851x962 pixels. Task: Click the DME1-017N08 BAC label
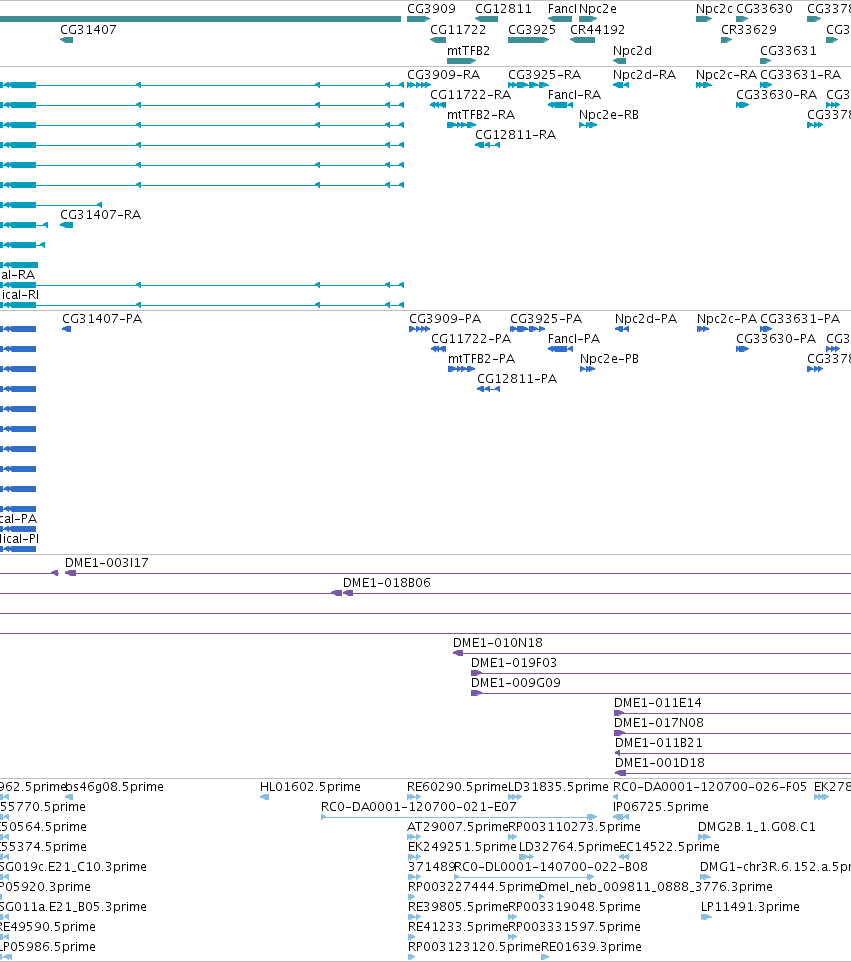(x=659, y=723)
